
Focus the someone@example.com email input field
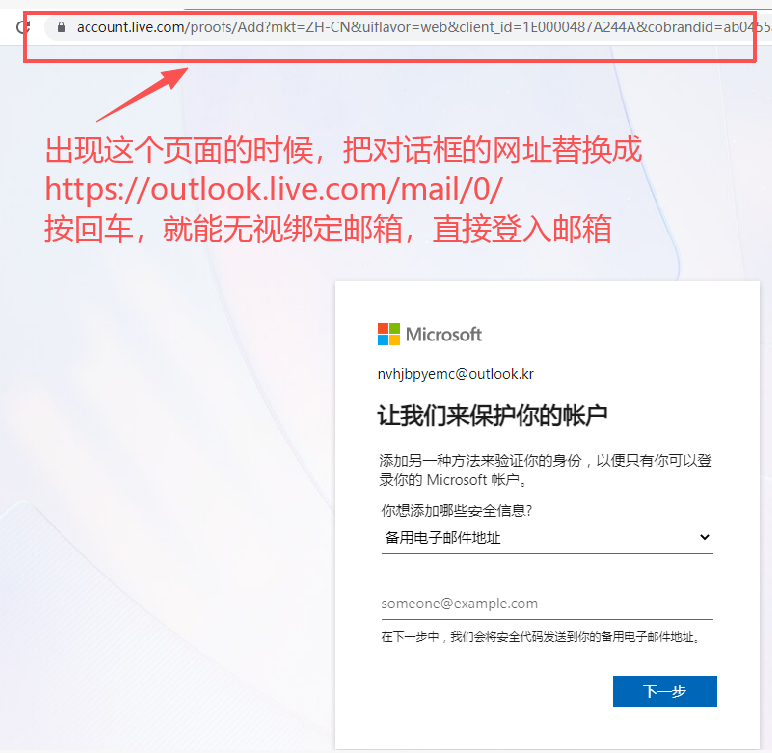[547, 604]
